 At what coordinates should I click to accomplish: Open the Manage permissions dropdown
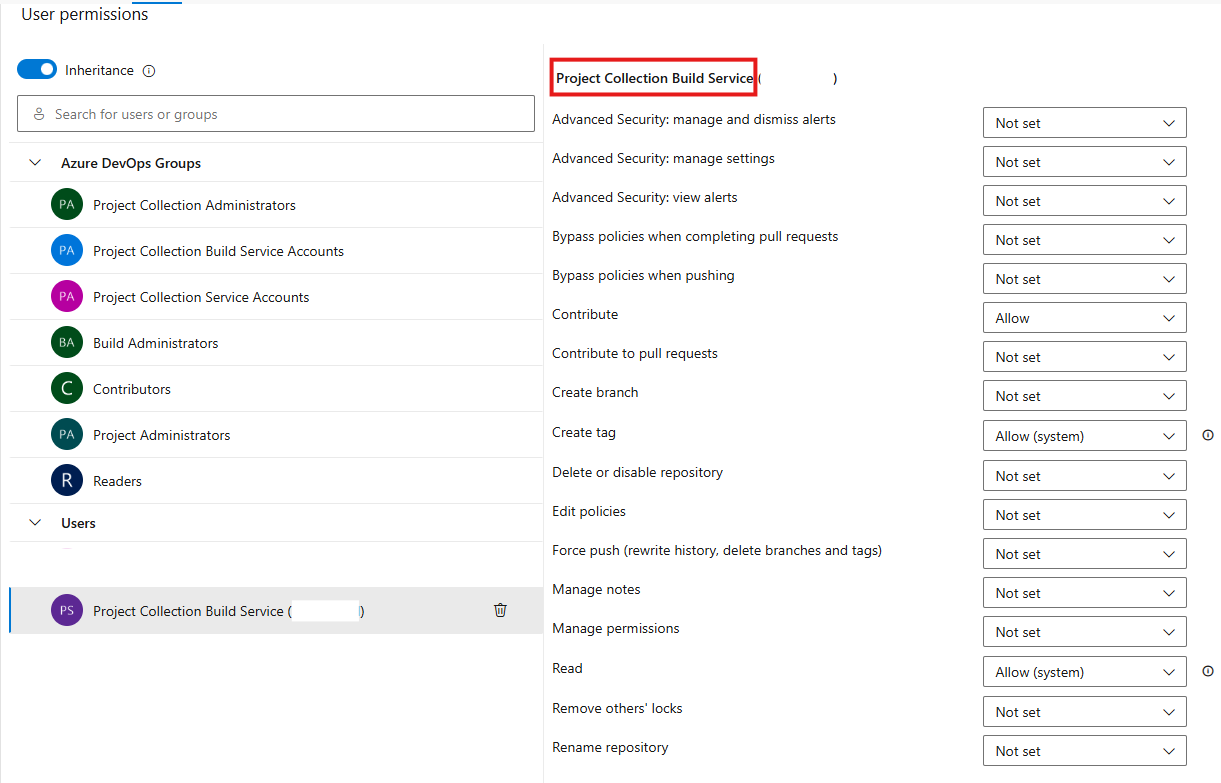1085,632
